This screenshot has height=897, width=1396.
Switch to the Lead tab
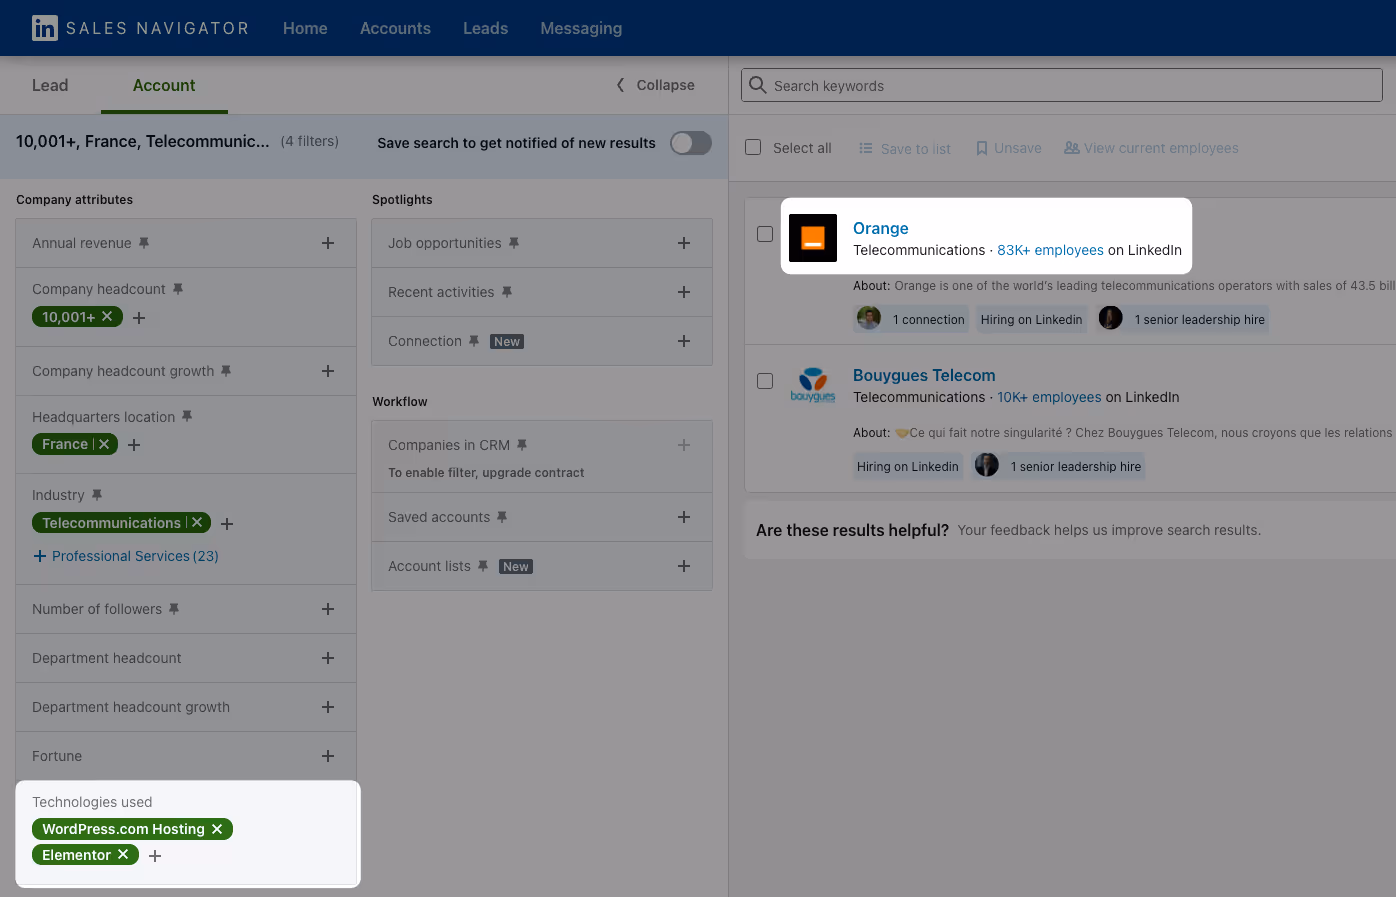50,85
